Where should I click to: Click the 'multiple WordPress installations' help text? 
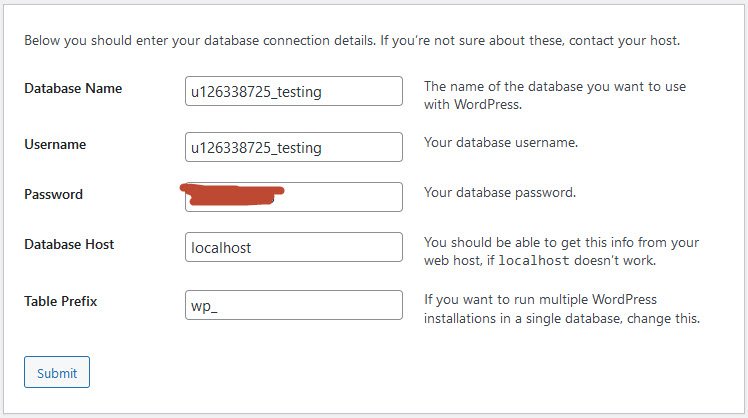coord(562,309)
